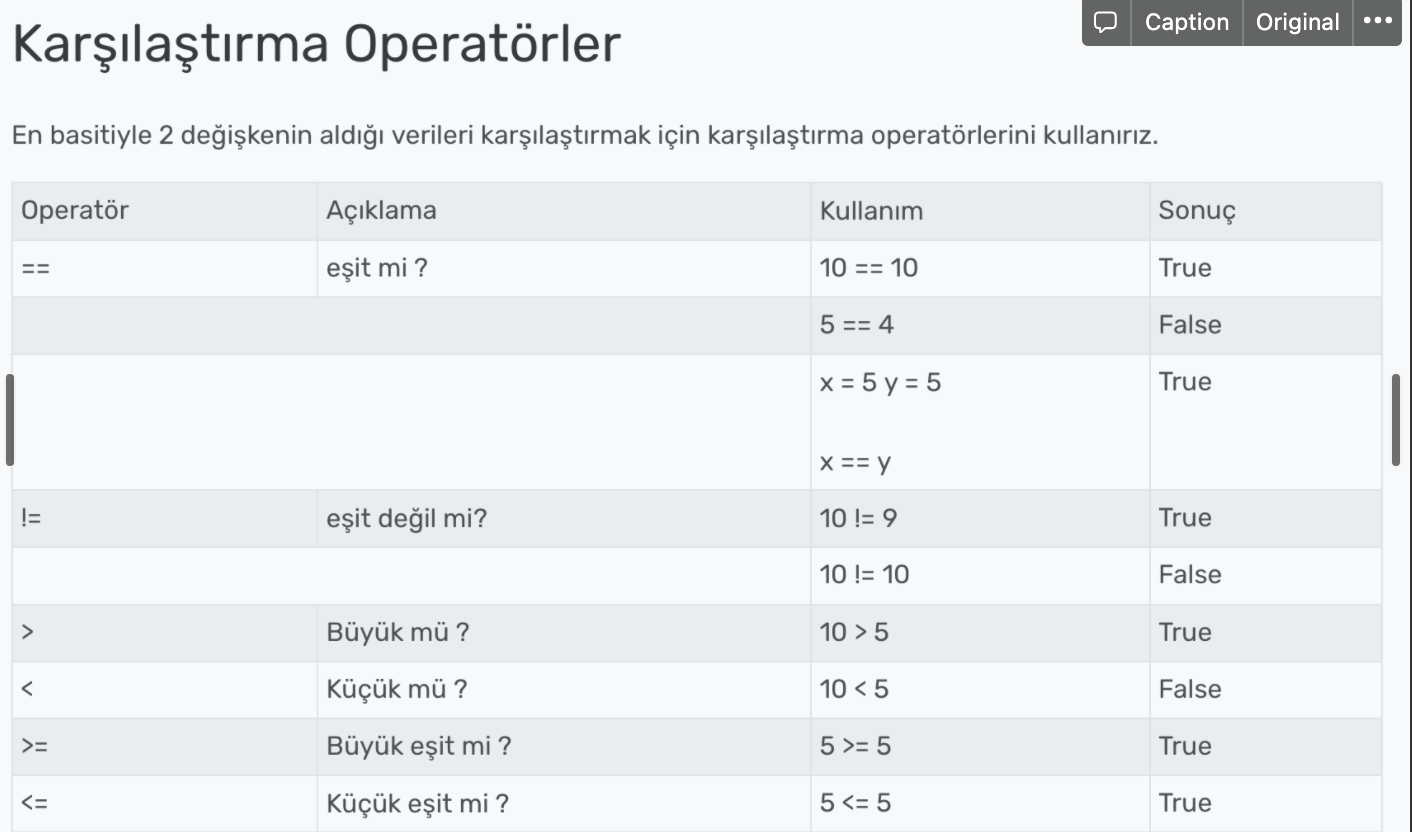Click the 'Küçük eşit mi ?' cell
The width and height of the screenshot is (1412, 832).
(x=564, y=804)
